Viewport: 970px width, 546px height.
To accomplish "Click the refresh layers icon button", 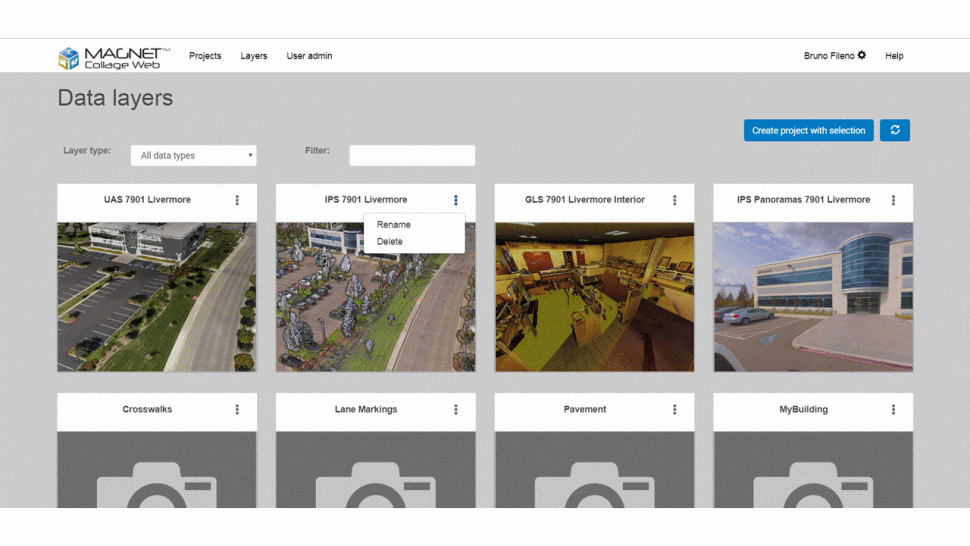I will (895, 130).
